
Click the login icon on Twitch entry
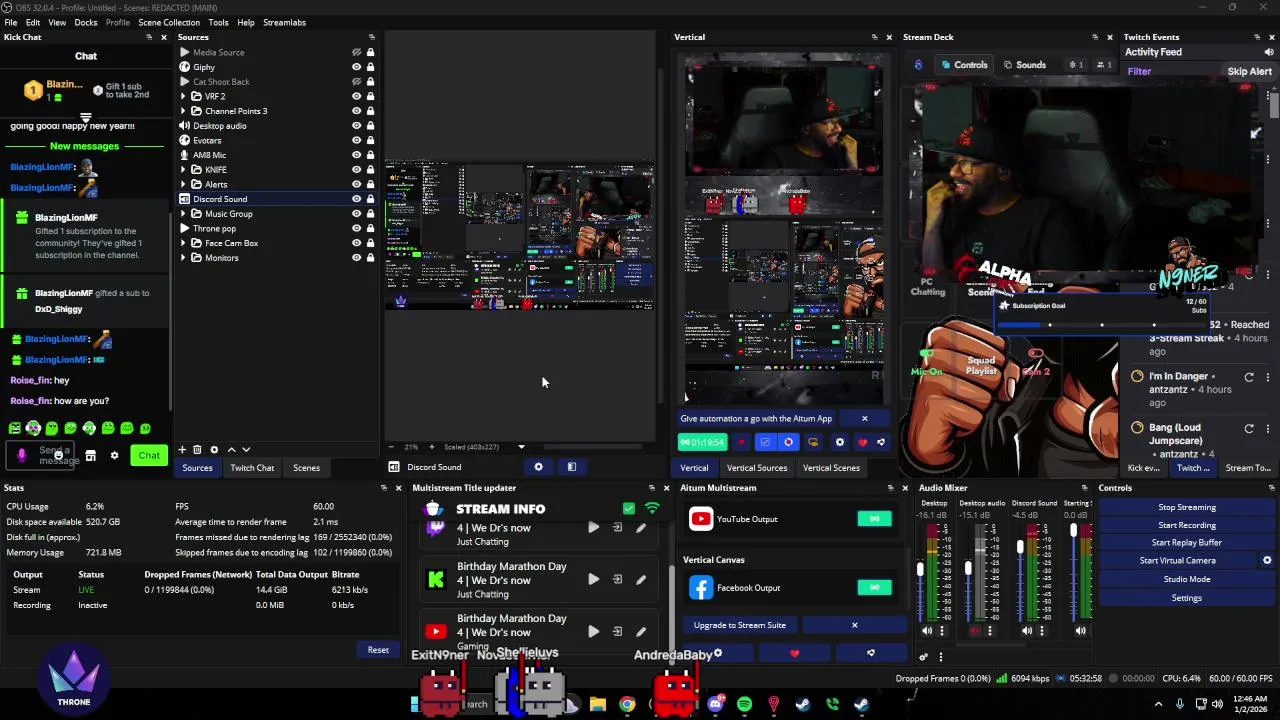click(617, 527)
